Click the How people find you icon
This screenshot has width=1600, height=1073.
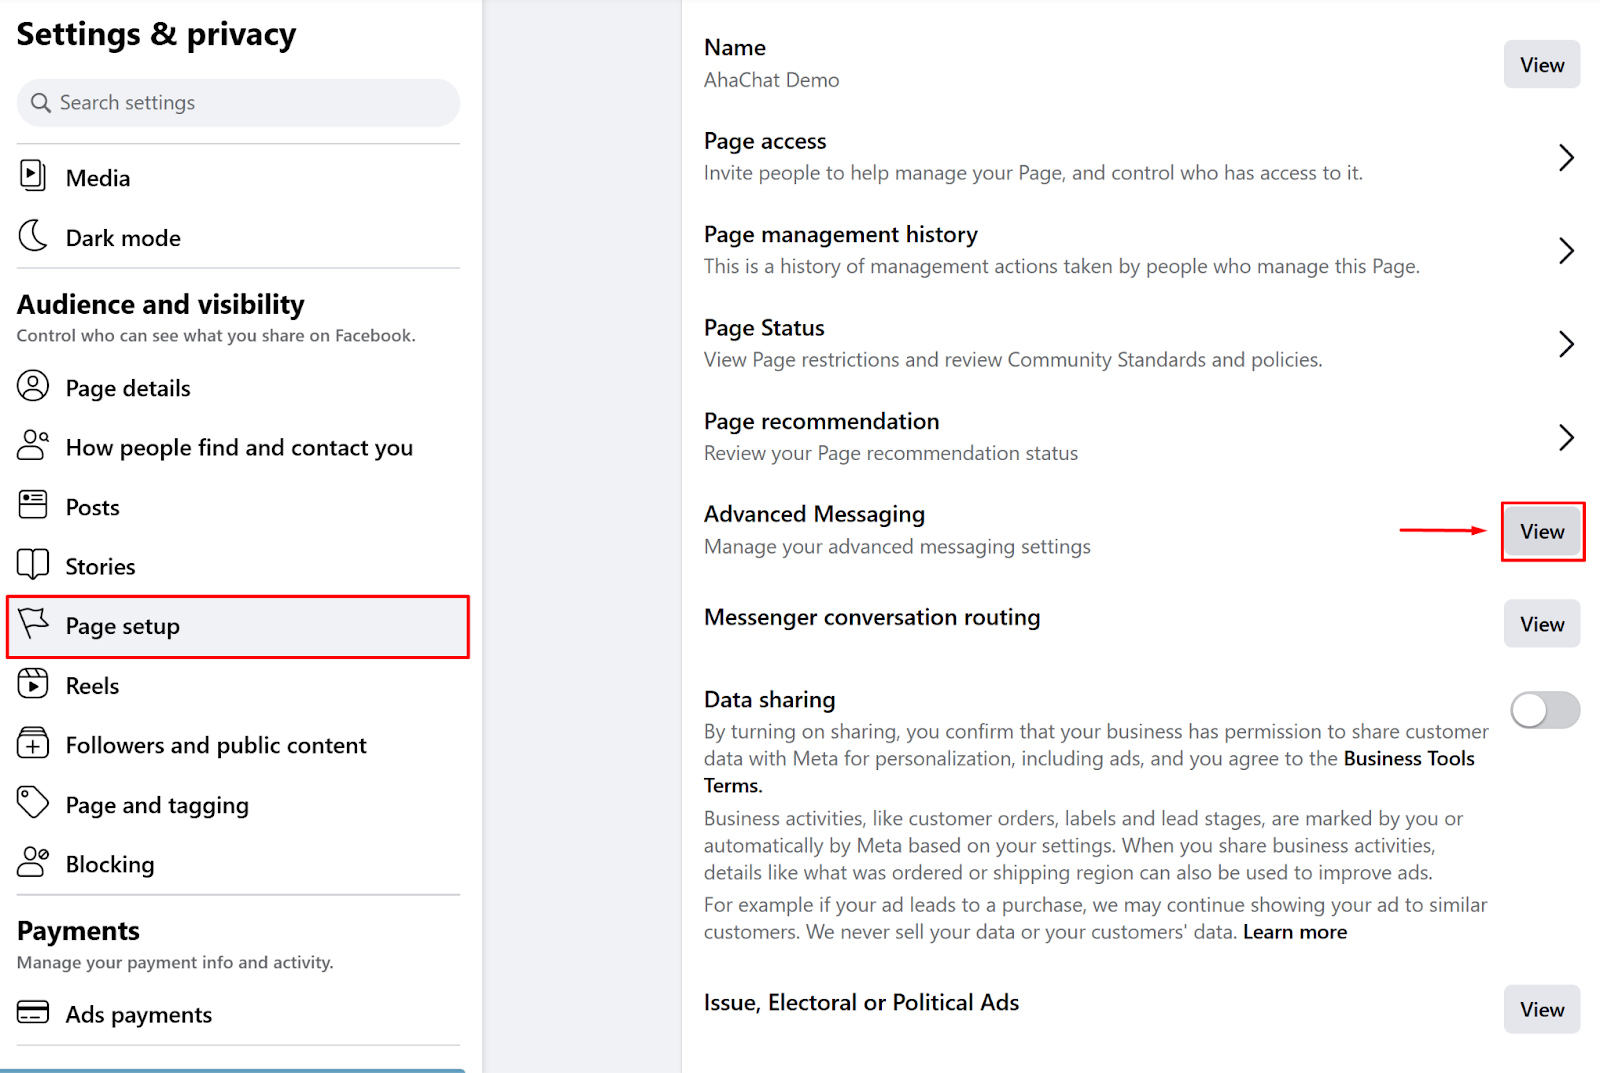pos(33,445)
